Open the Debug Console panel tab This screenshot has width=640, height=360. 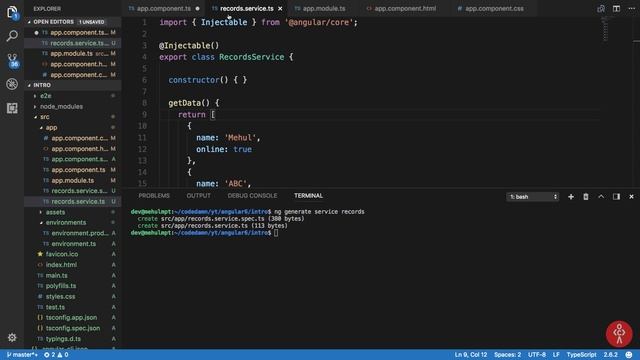[x=252, y=196]
